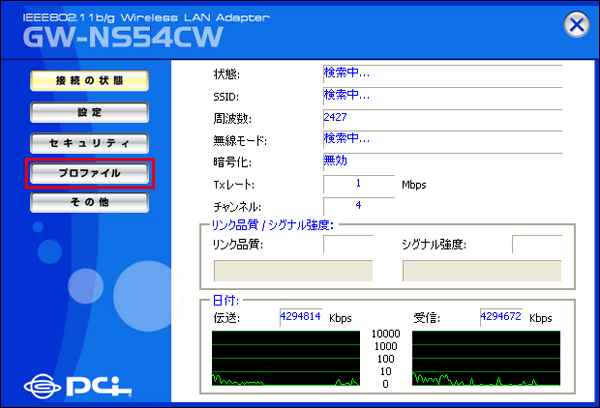Viewport: 600px width, 408px height.
Task: Click the 暗号化 field showing 無効
Action: [442, 161]
